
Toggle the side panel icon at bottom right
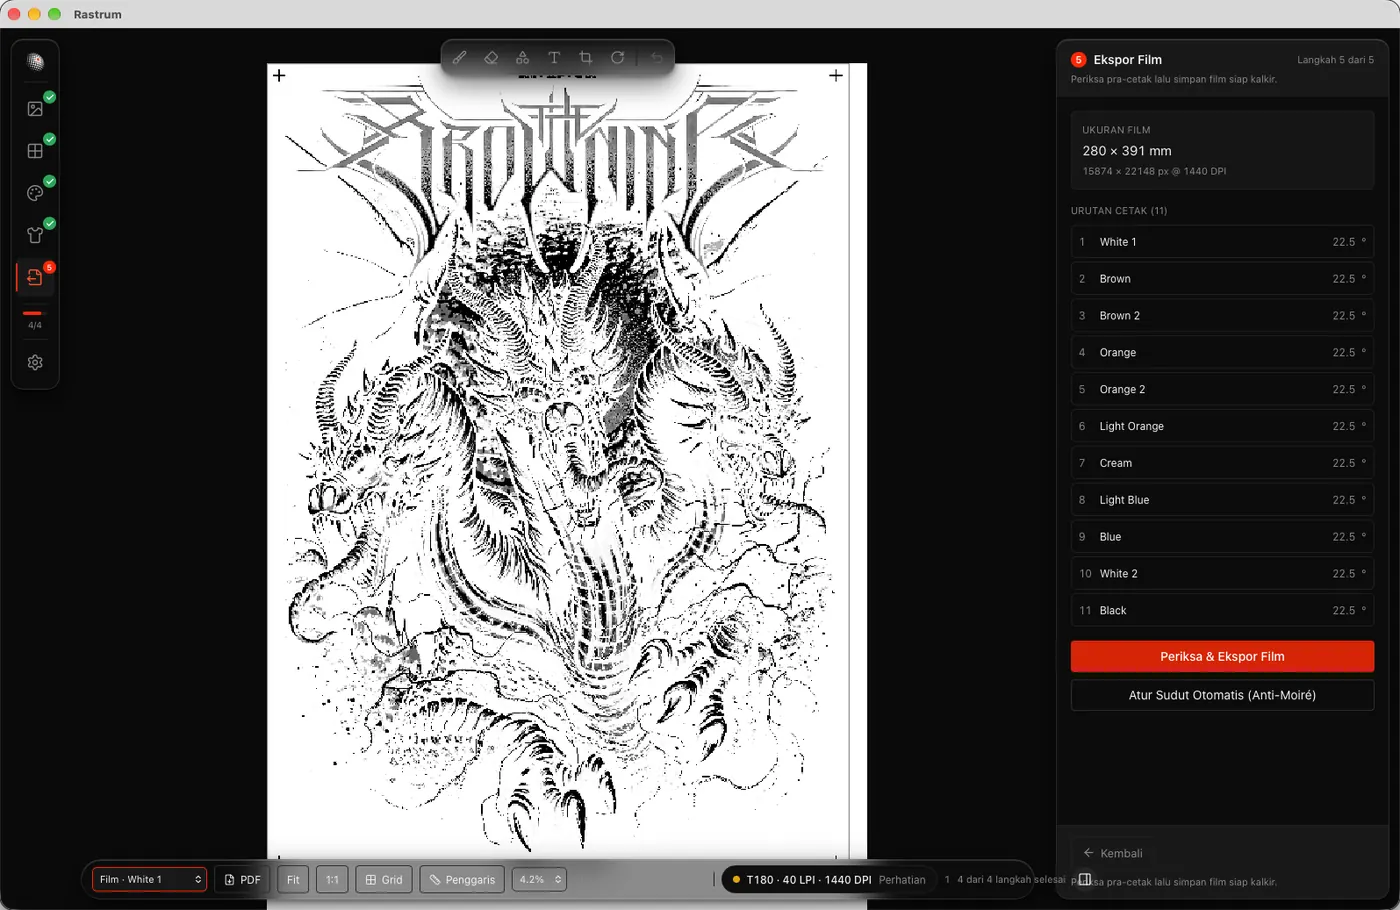pos(1084,880)
